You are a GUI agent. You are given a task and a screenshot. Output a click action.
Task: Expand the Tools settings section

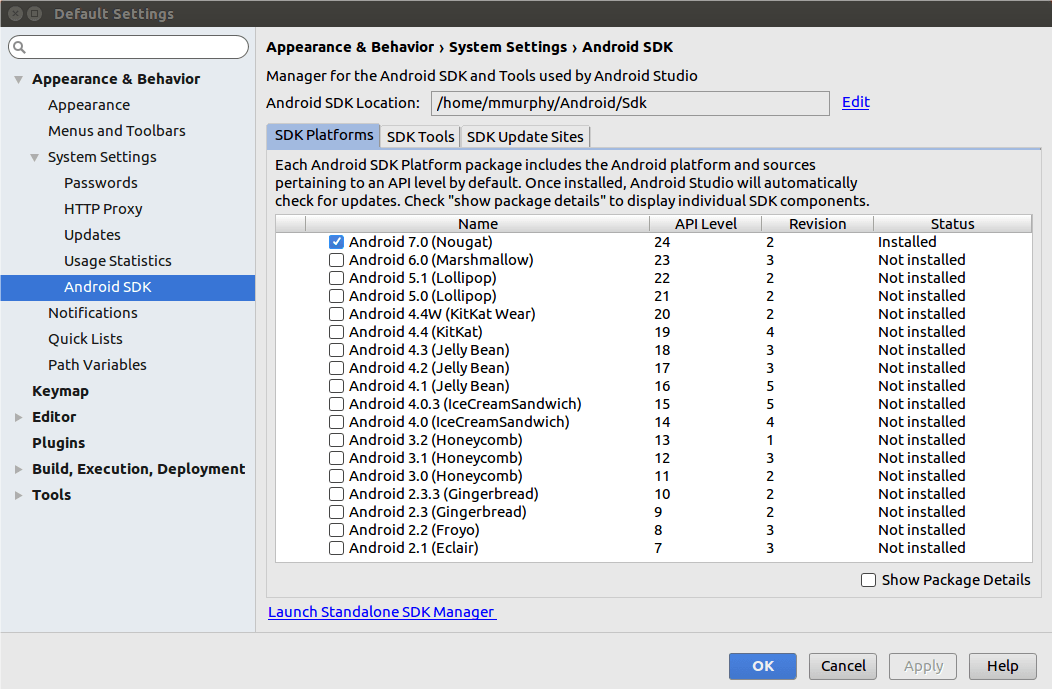[x=18, y=495]
